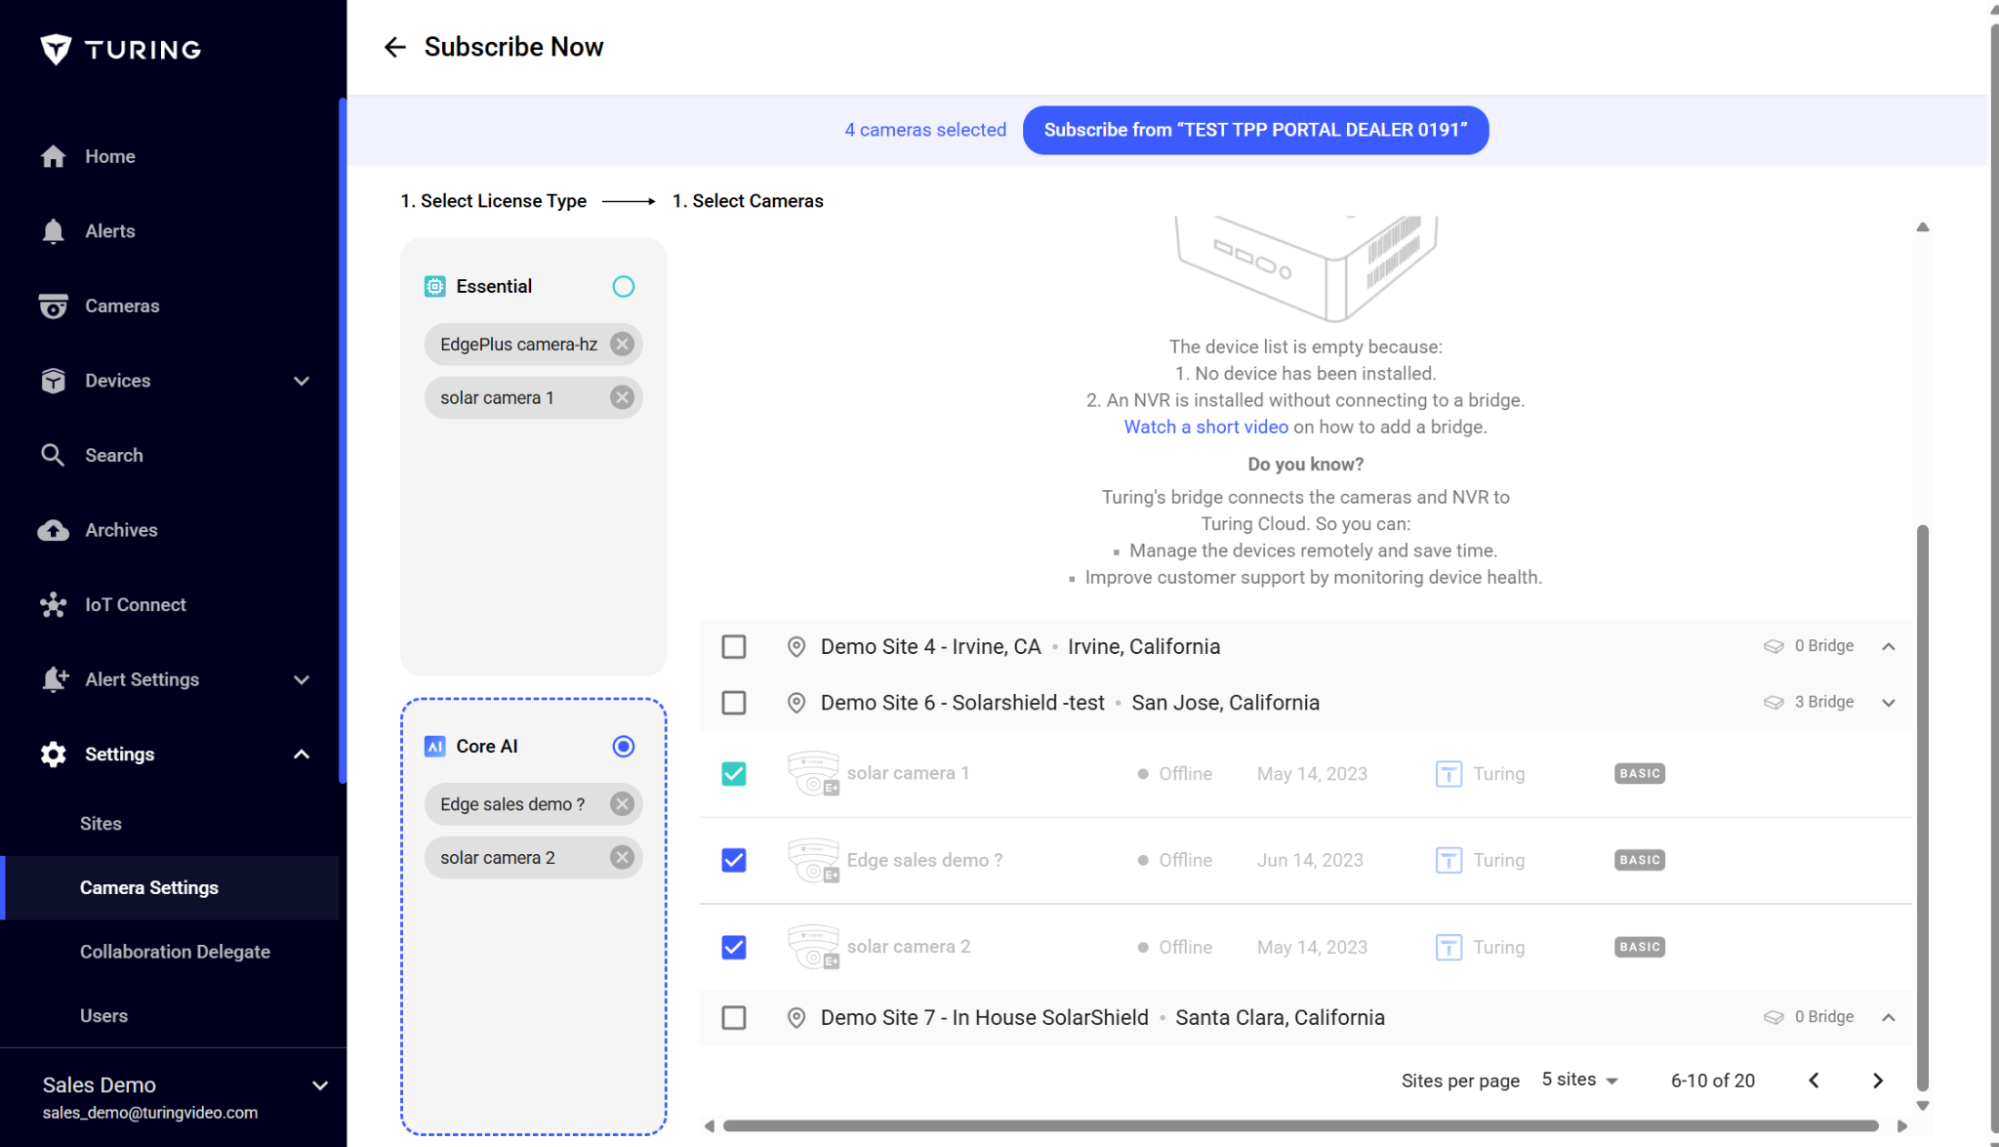Click the vertical scrollbar of camera list
Viewport: 1999px width, 1147px height.
coord(1922,808)
